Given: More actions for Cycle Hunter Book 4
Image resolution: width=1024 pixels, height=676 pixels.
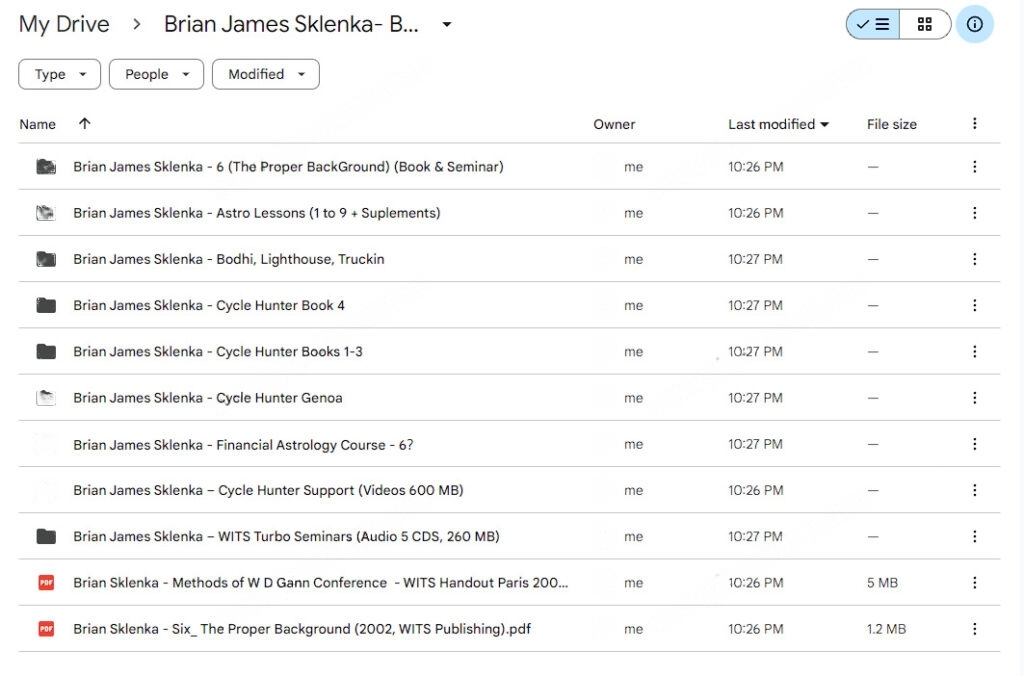Looking at the screenshot, I should pos(974,305).
